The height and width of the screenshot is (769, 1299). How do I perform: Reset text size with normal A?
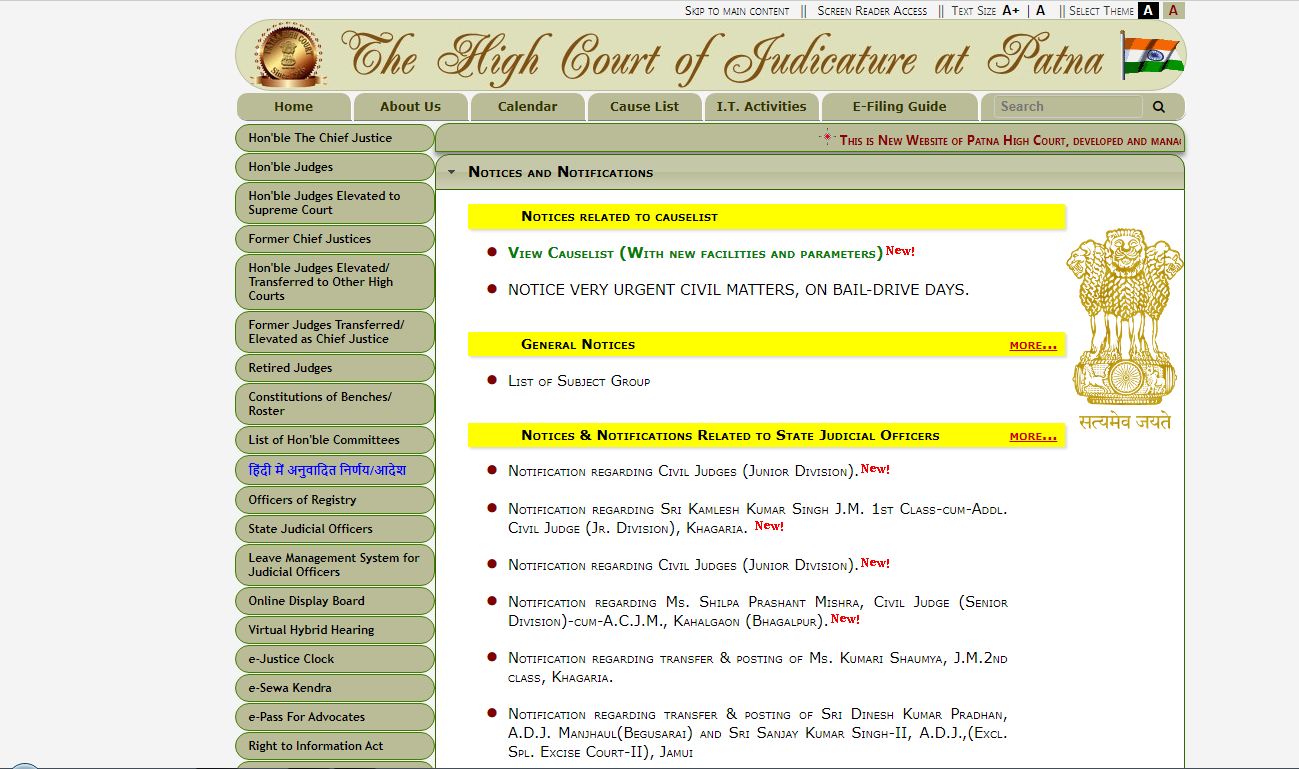(1041, 11)
